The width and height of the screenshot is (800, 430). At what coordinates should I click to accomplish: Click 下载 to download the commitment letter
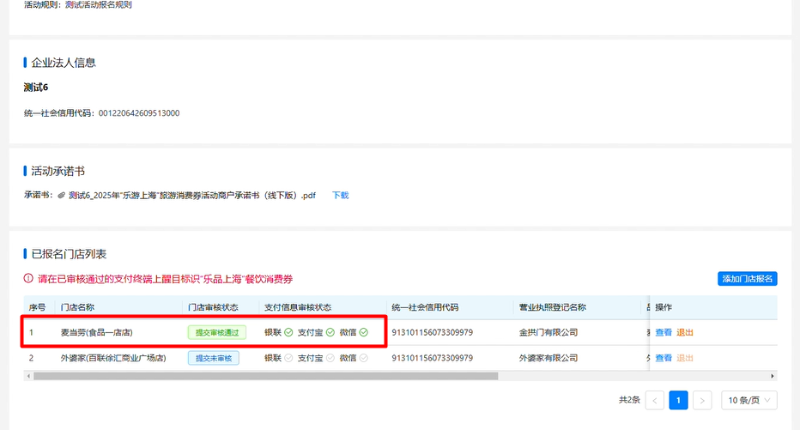tap(340, 195)
